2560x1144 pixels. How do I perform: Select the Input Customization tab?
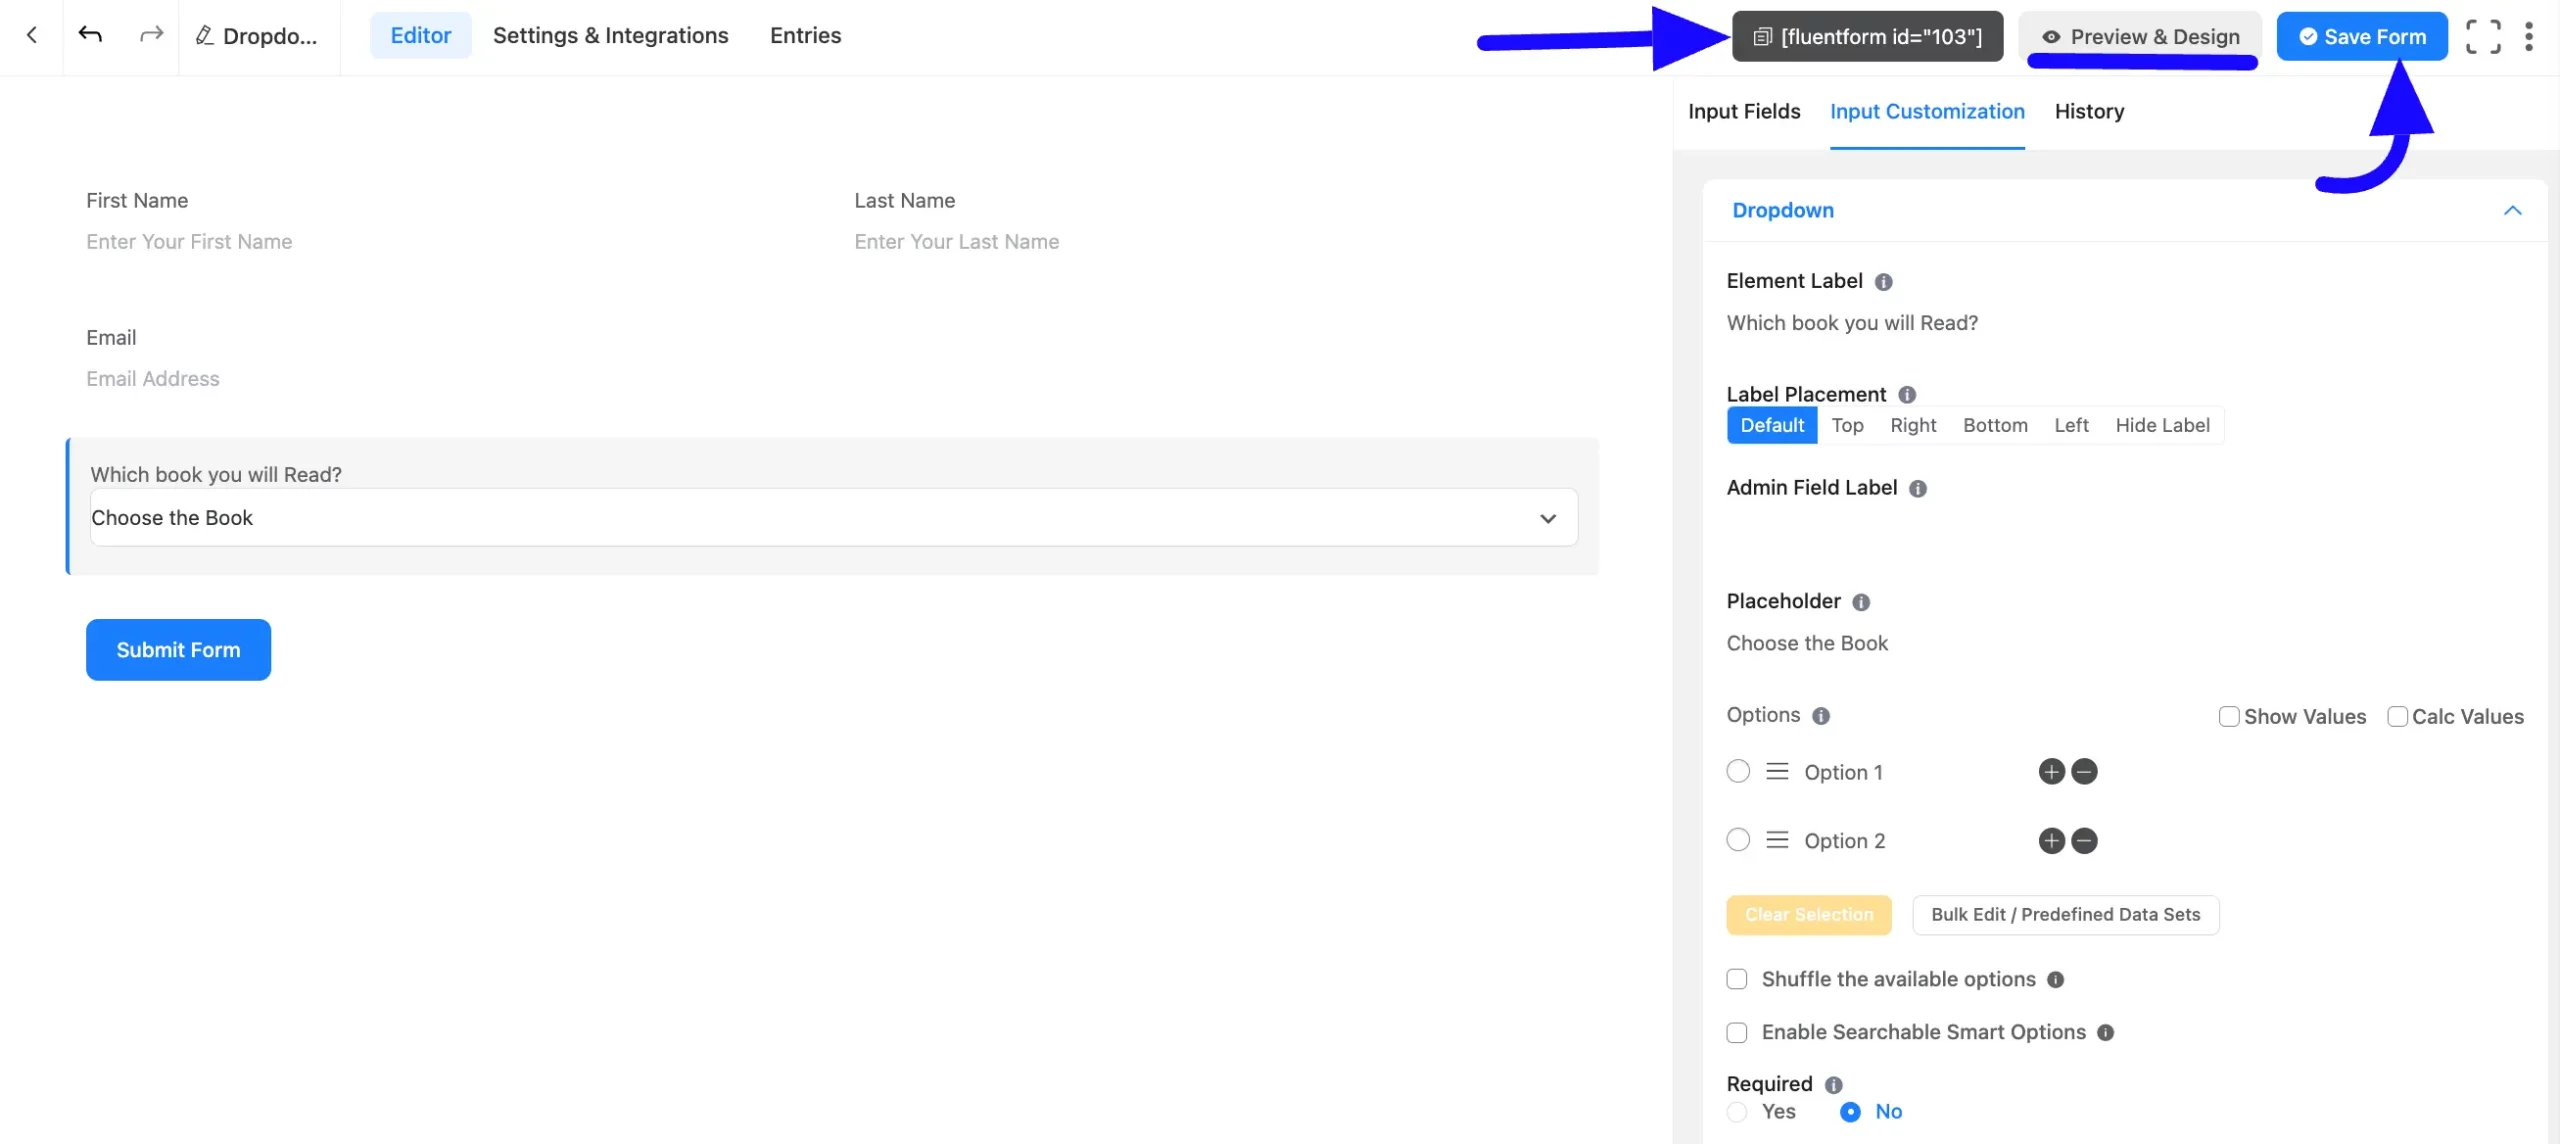click(1927, 112)
